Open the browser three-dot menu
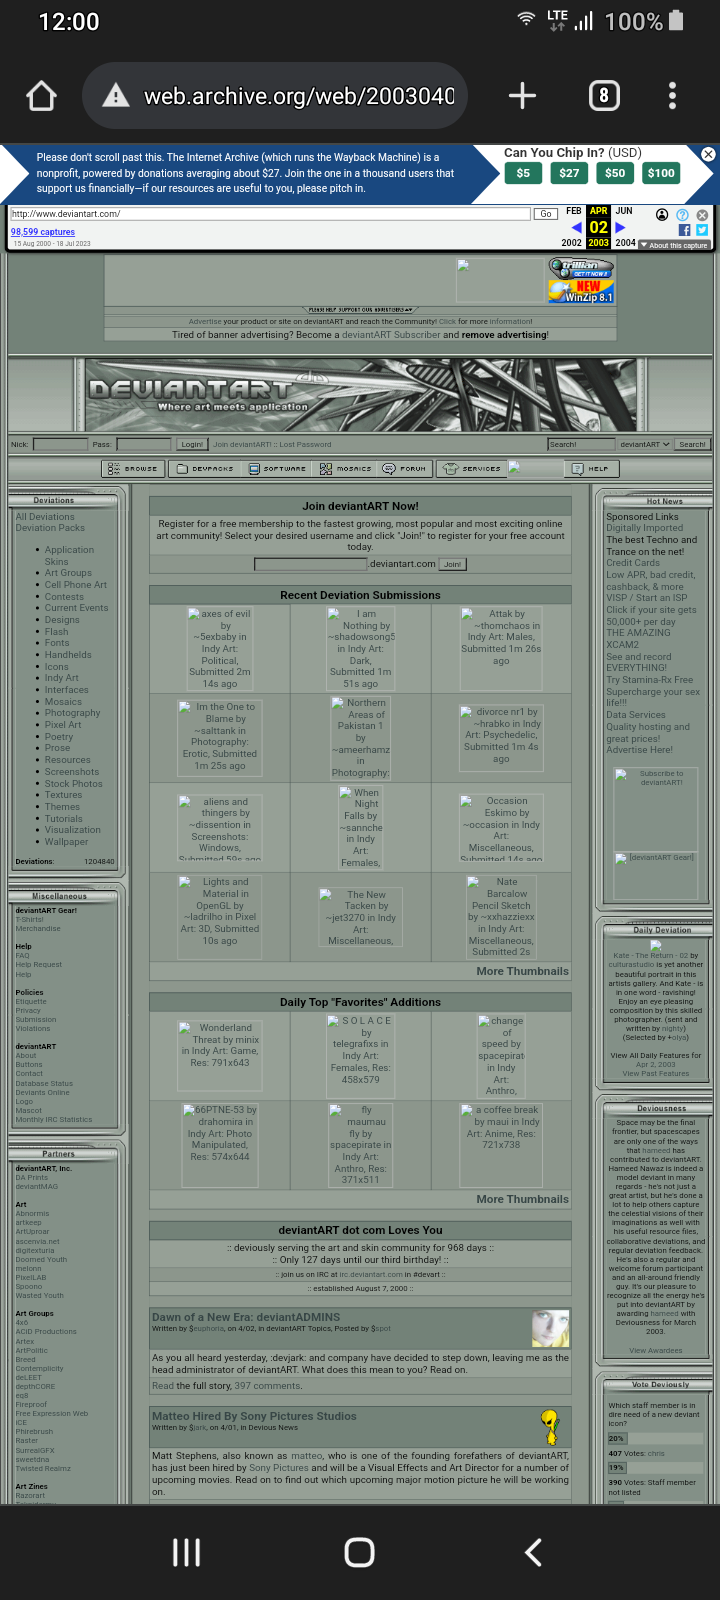The height and width of the screenshot is (1600, 720). (x=672, y=96)
